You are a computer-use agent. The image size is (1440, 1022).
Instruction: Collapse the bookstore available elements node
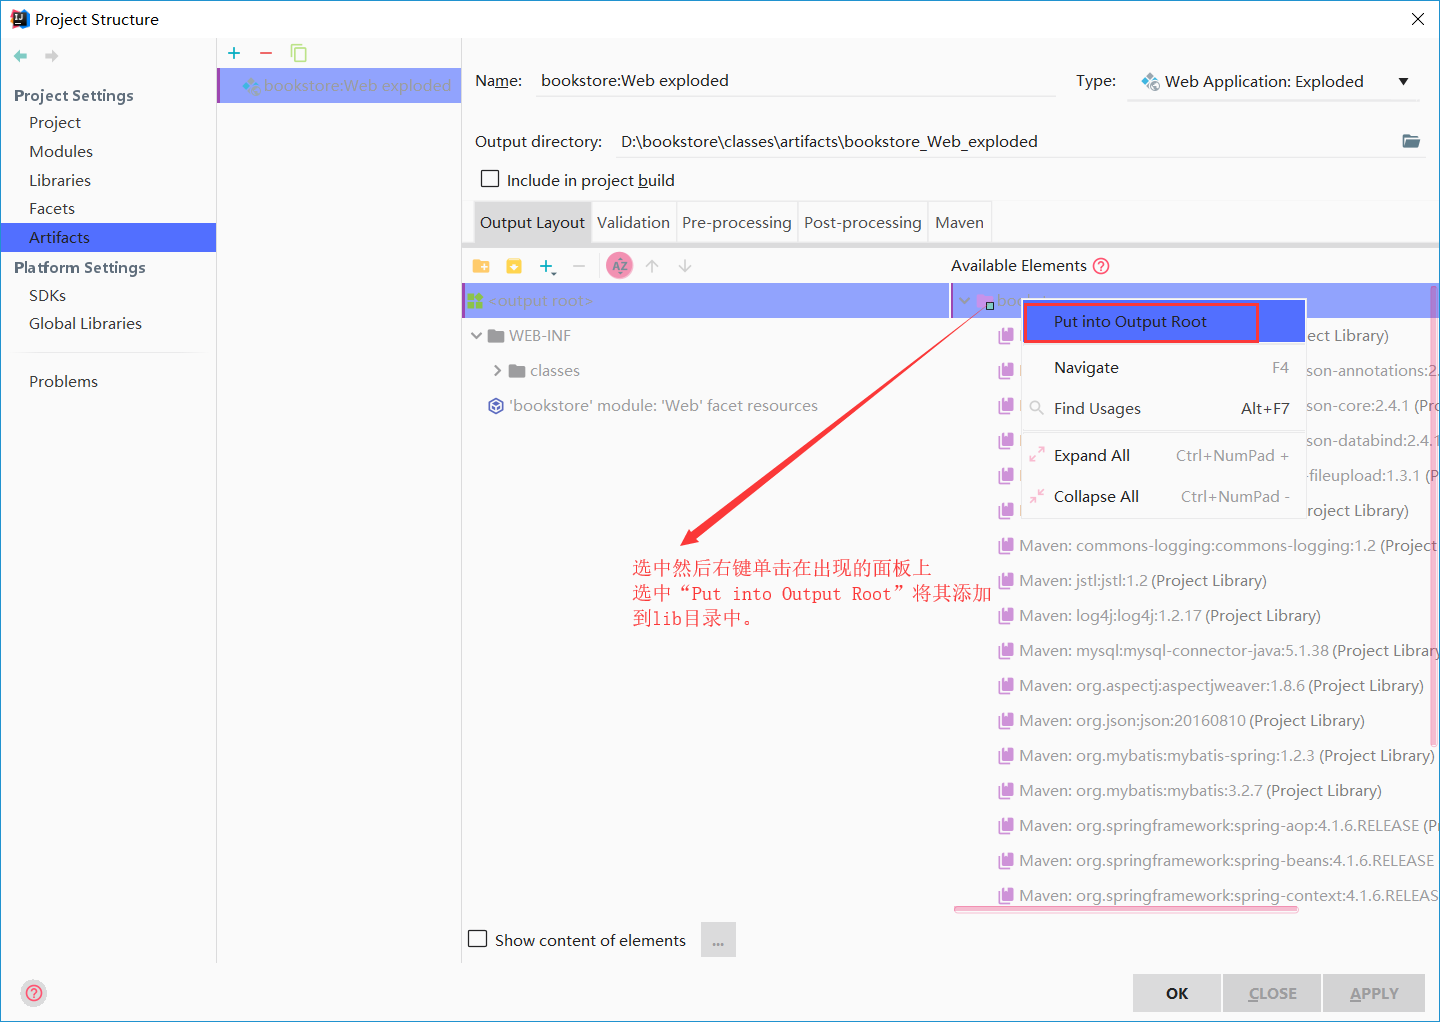(x=964, y=300)
